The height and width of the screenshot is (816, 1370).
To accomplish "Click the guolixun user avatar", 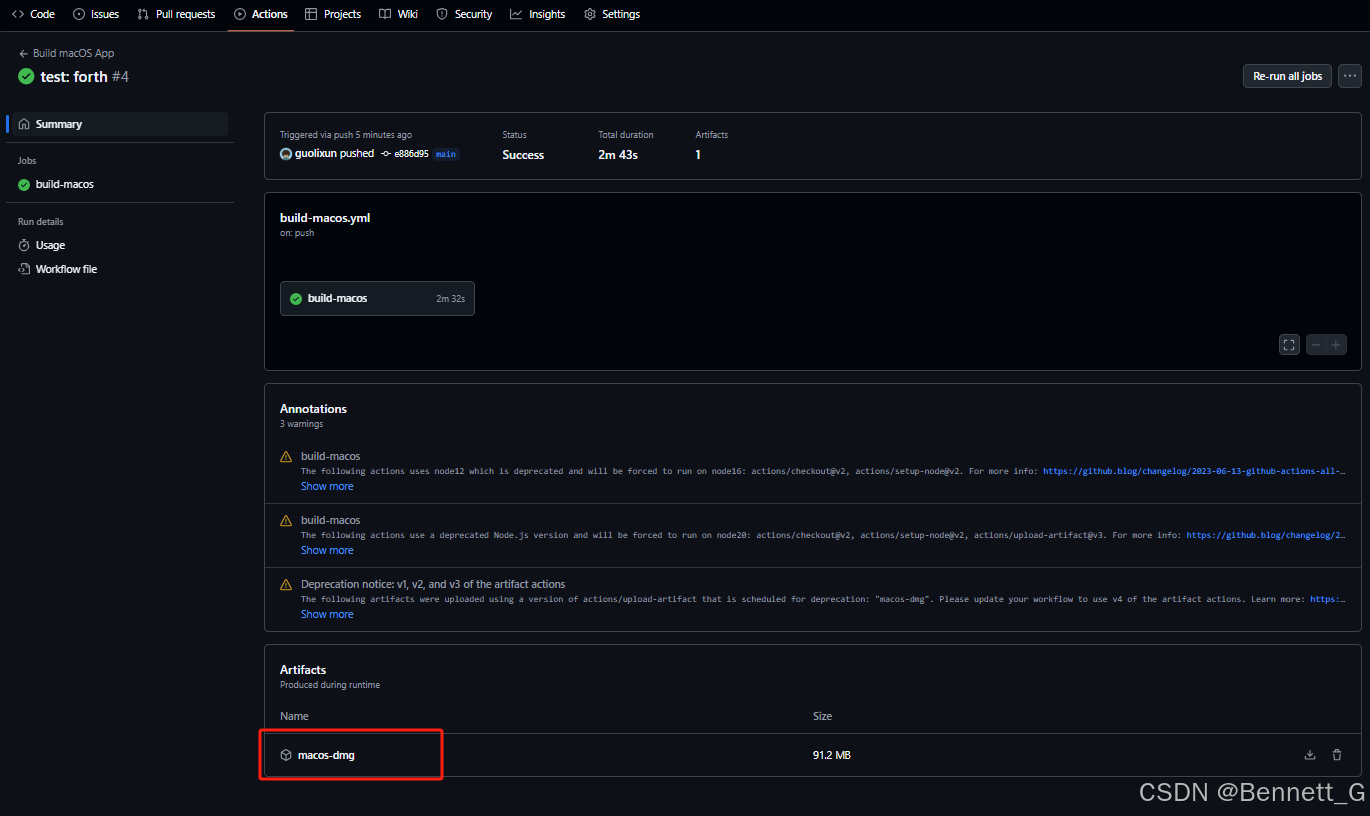I will pyautogui.click(x=286, y=154).
